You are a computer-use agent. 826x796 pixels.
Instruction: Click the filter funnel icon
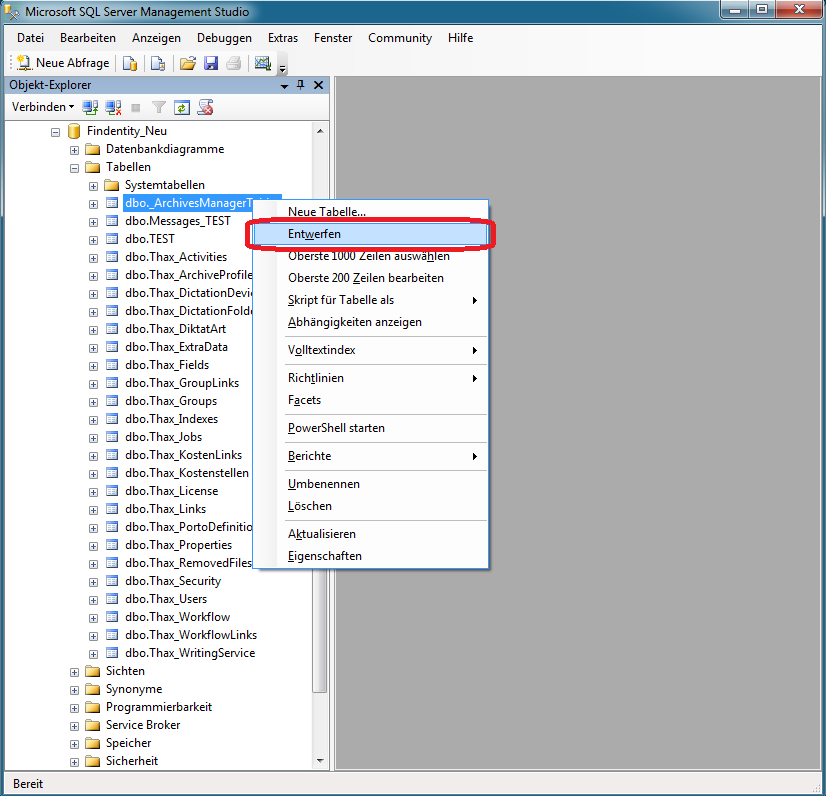tap(159, 107)
